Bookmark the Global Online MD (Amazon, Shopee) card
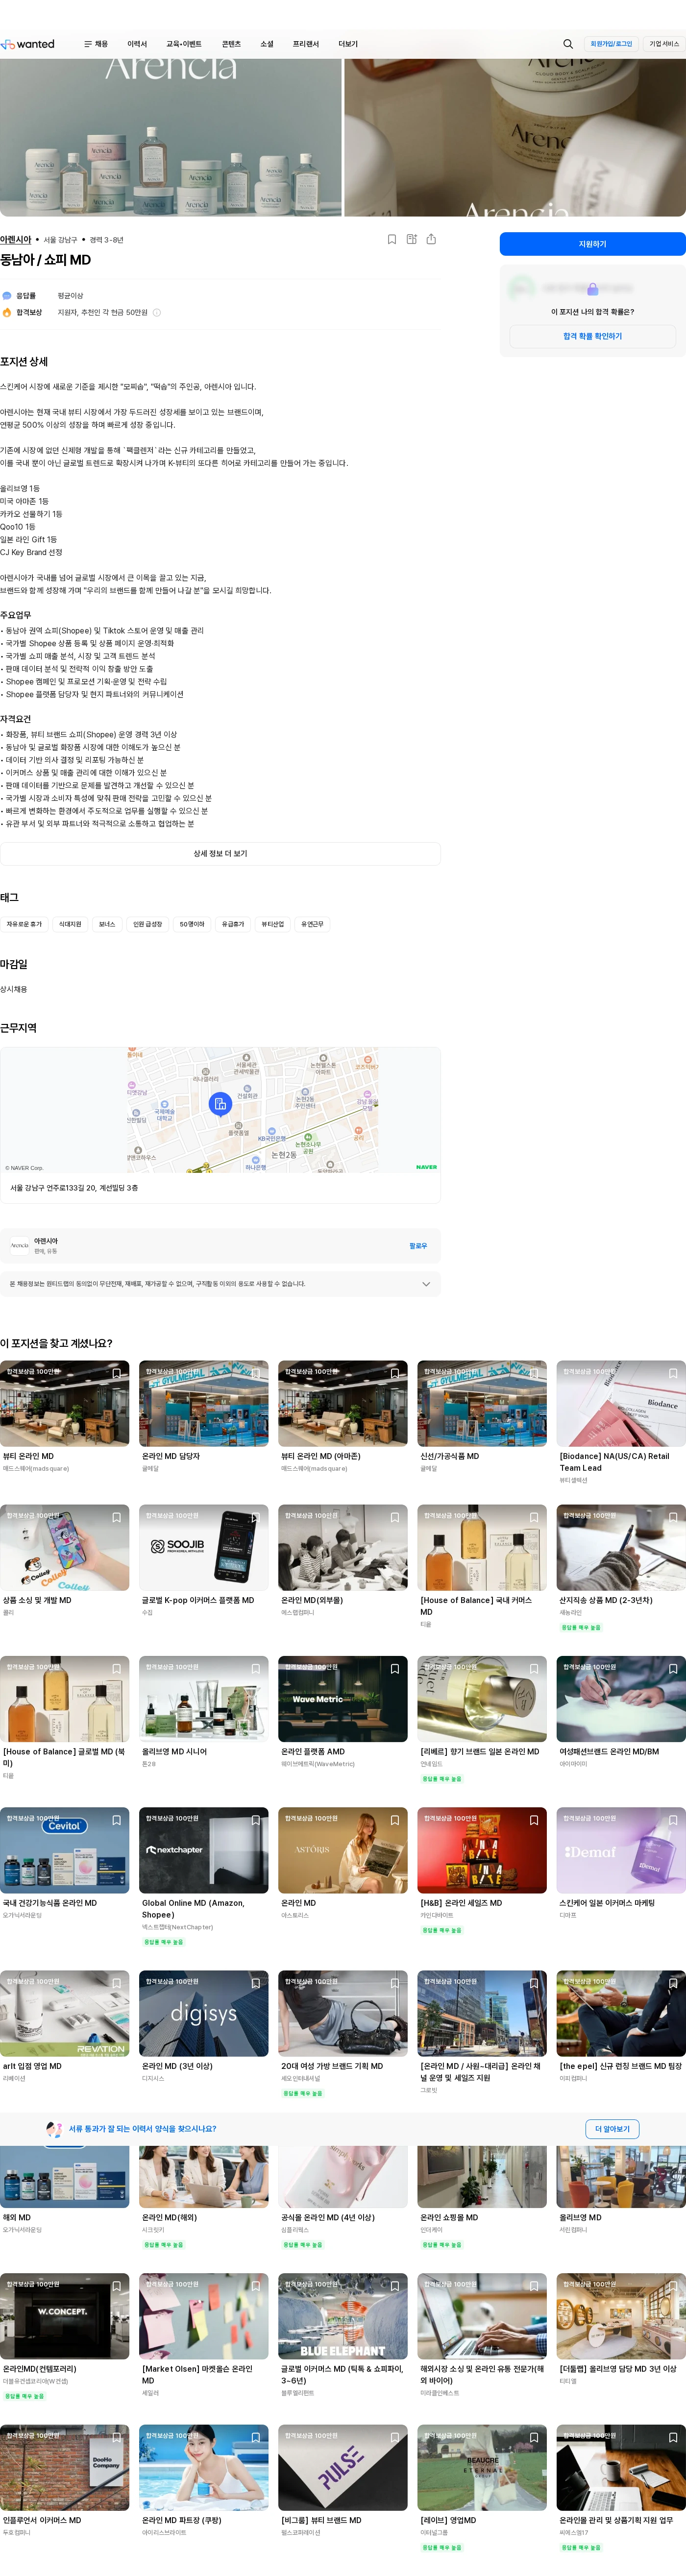Viewport: 686px width, 2576px height. tap(256, 1820)
